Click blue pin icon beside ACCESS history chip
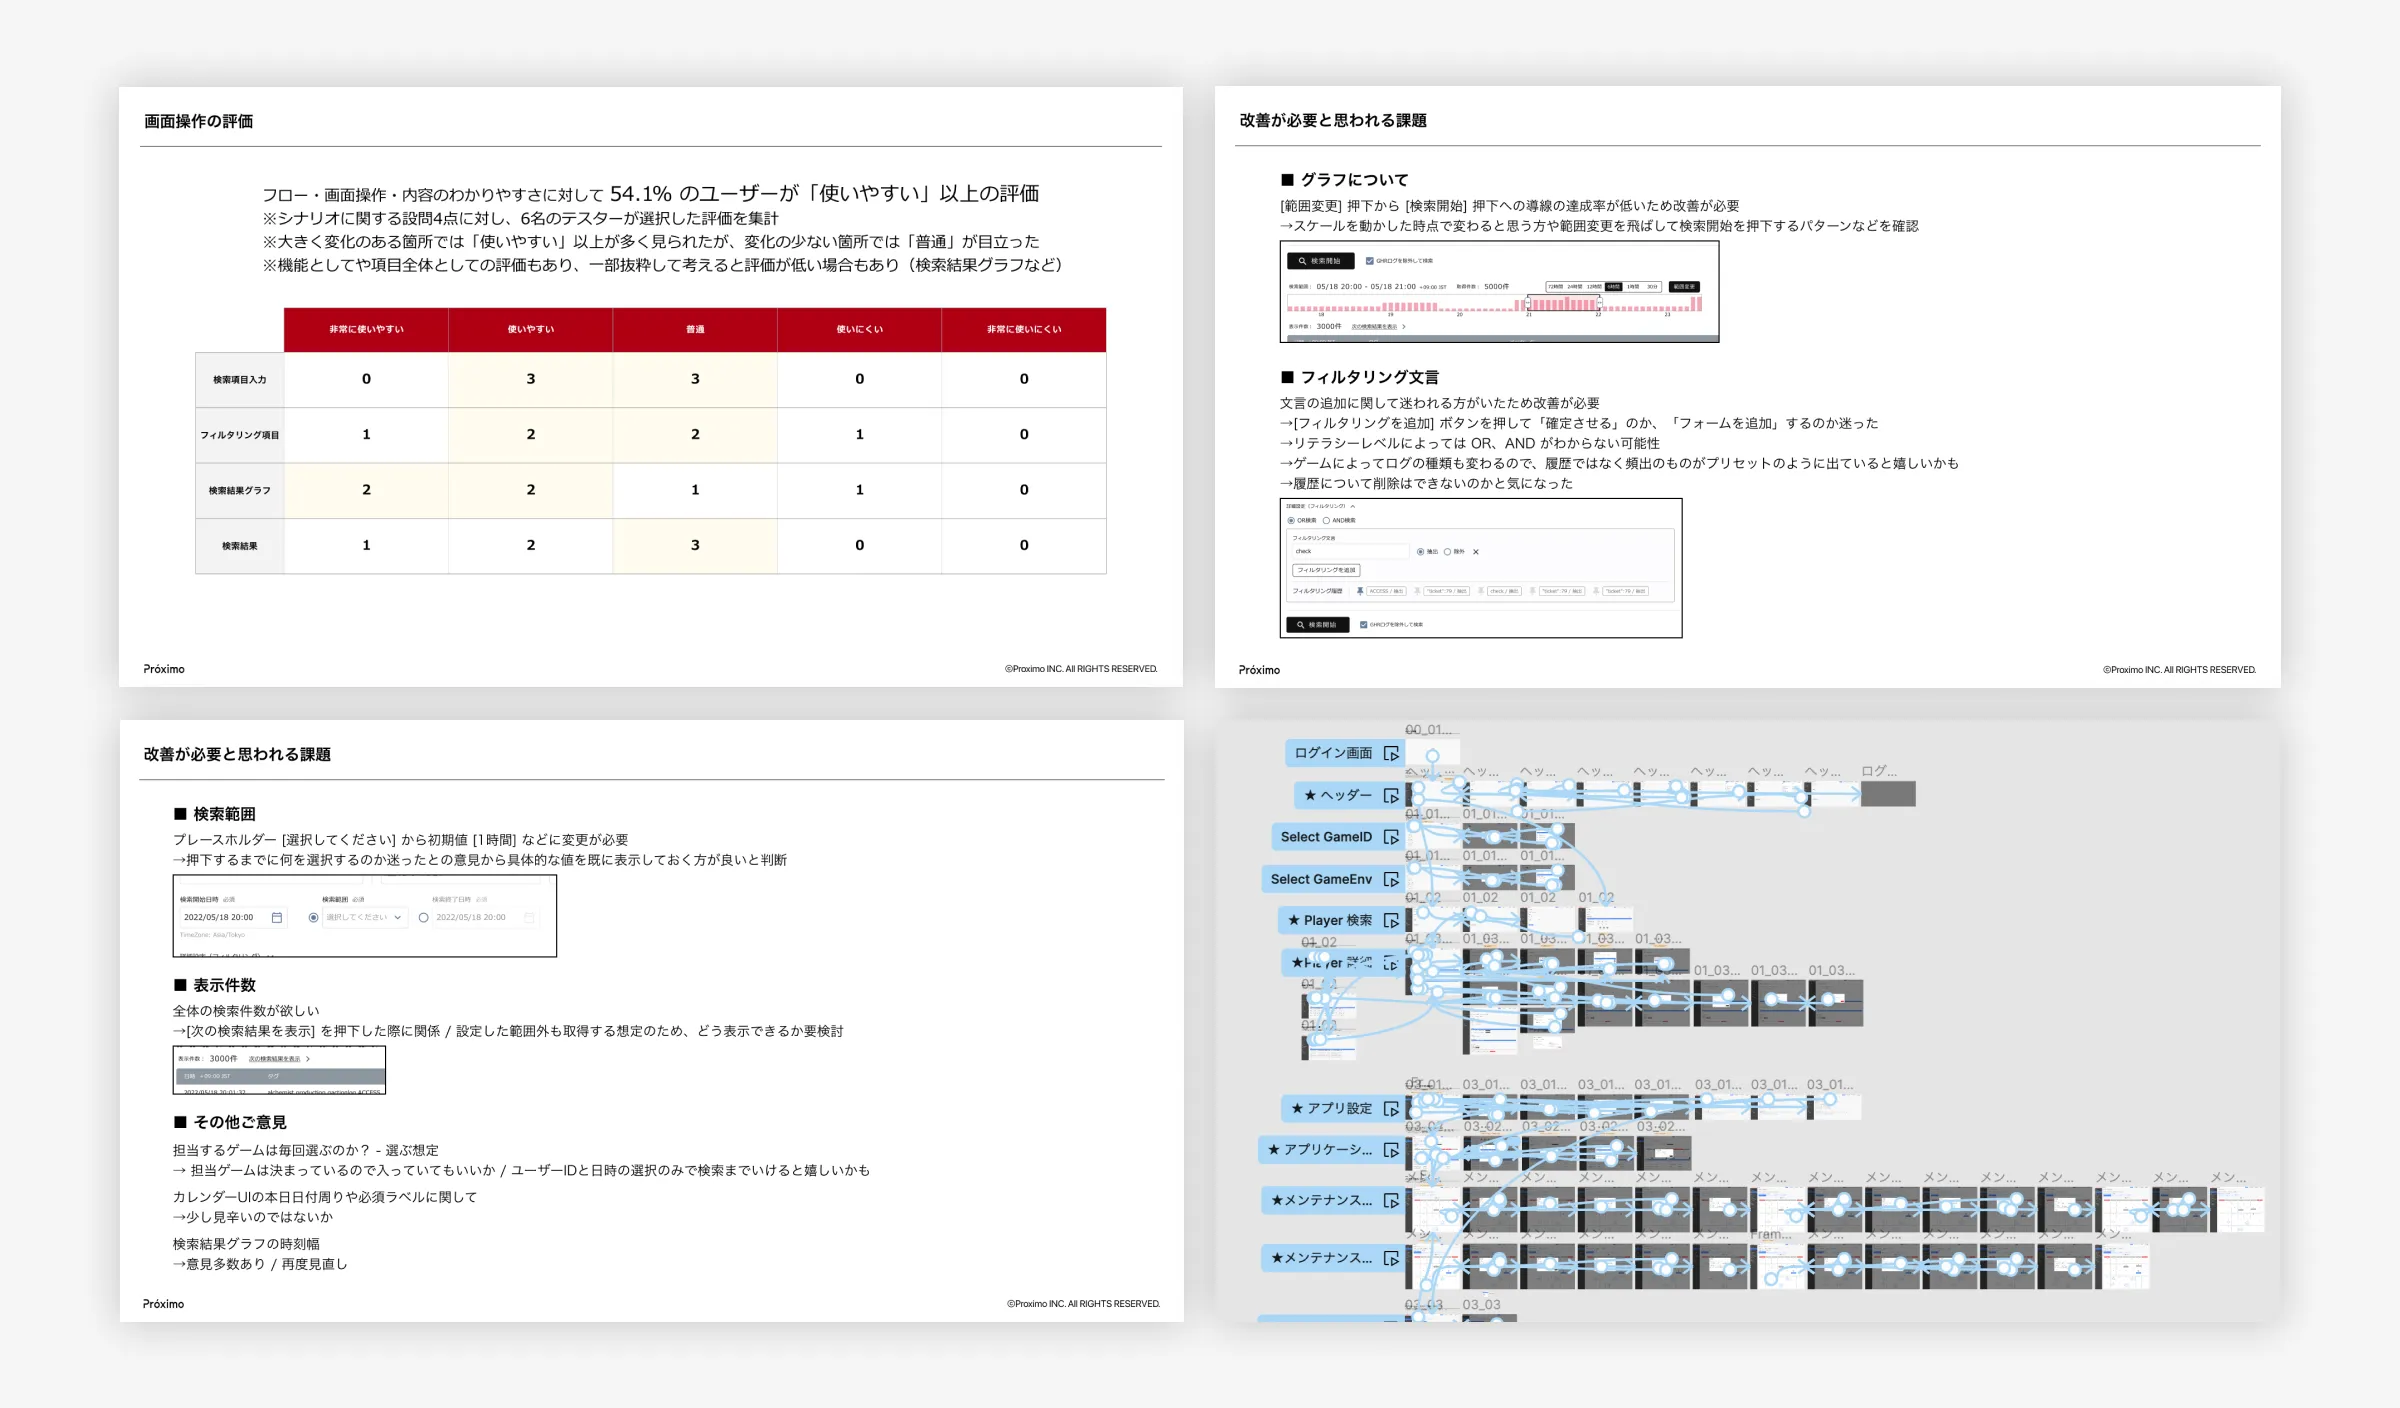The image size is (2400, 1408). coord(1360,591)
